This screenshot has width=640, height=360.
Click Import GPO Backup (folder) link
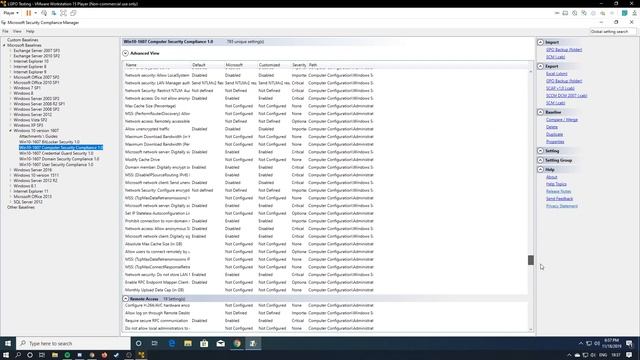click(564, 50)
